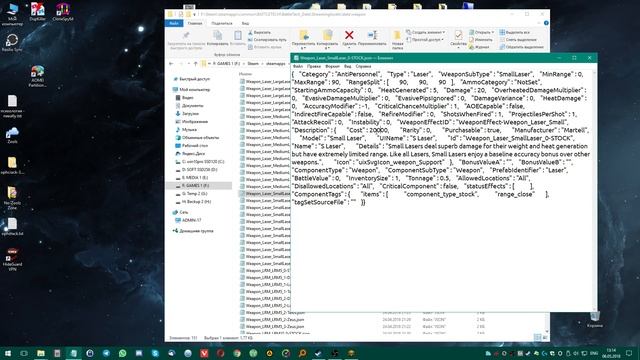Select Мой компьютер in Explorer sidebar

tap(191, 89)
